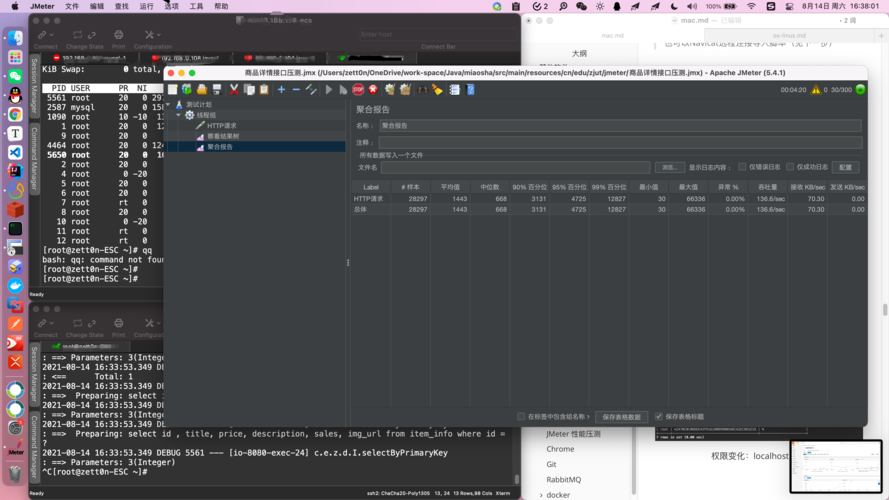The width and height of the screenshot is (889, 500).
Task: Reset the search with the yellow broom icon
Action: pos(437,90)
